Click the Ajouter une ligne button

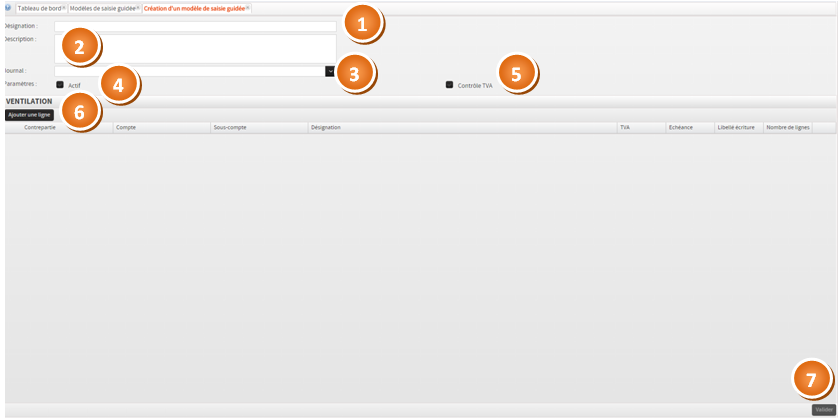29,115
